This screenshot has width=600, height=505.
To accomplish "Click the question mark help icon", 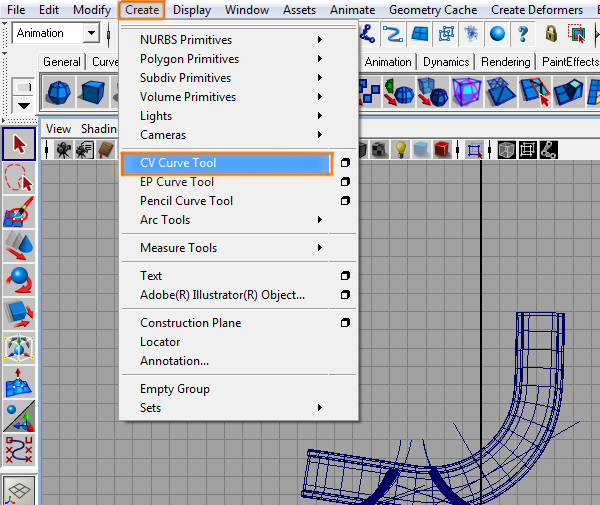I will coord(523,34).
